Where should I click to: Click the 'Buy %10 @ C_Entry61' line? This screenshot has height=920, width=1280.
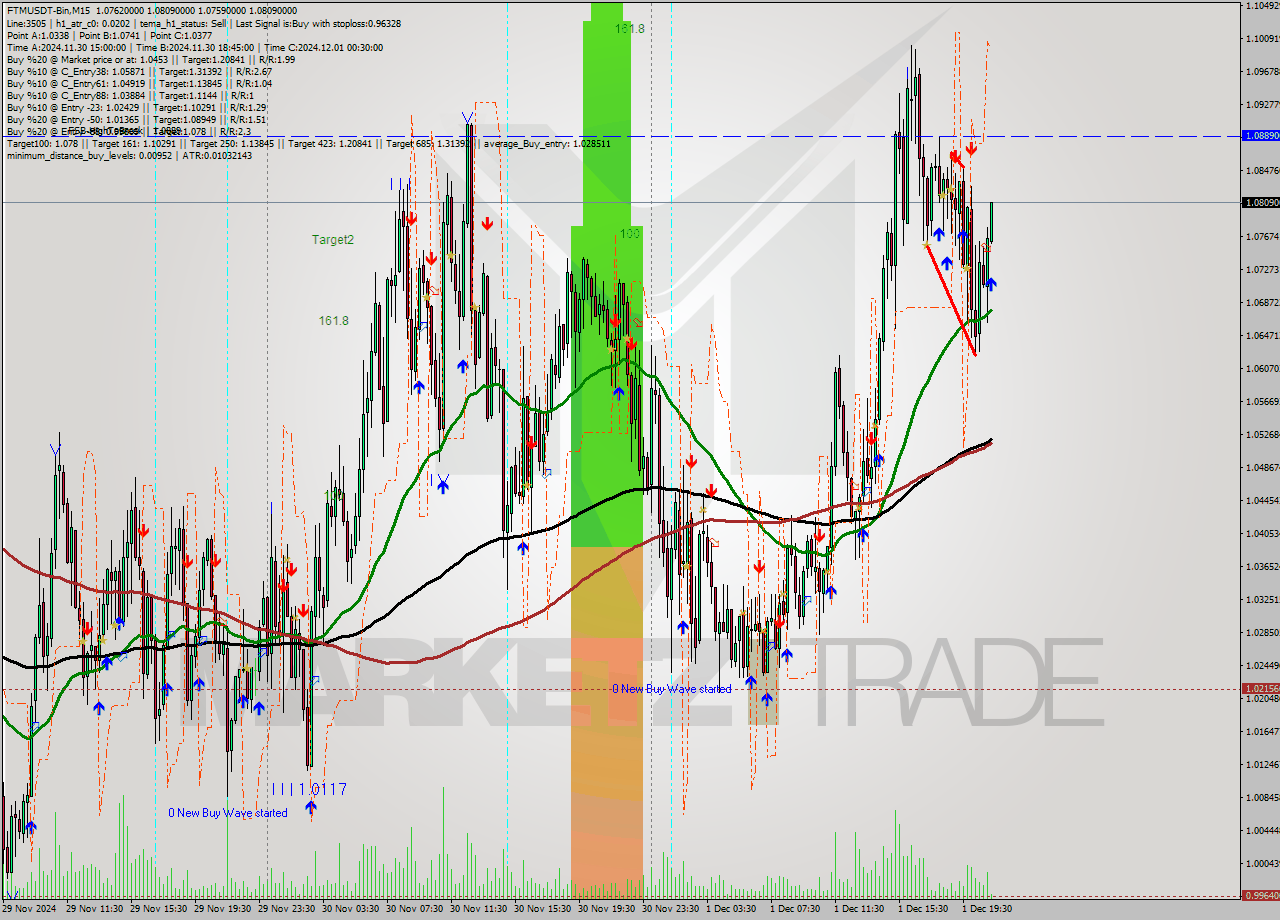(x=139, y=83)
